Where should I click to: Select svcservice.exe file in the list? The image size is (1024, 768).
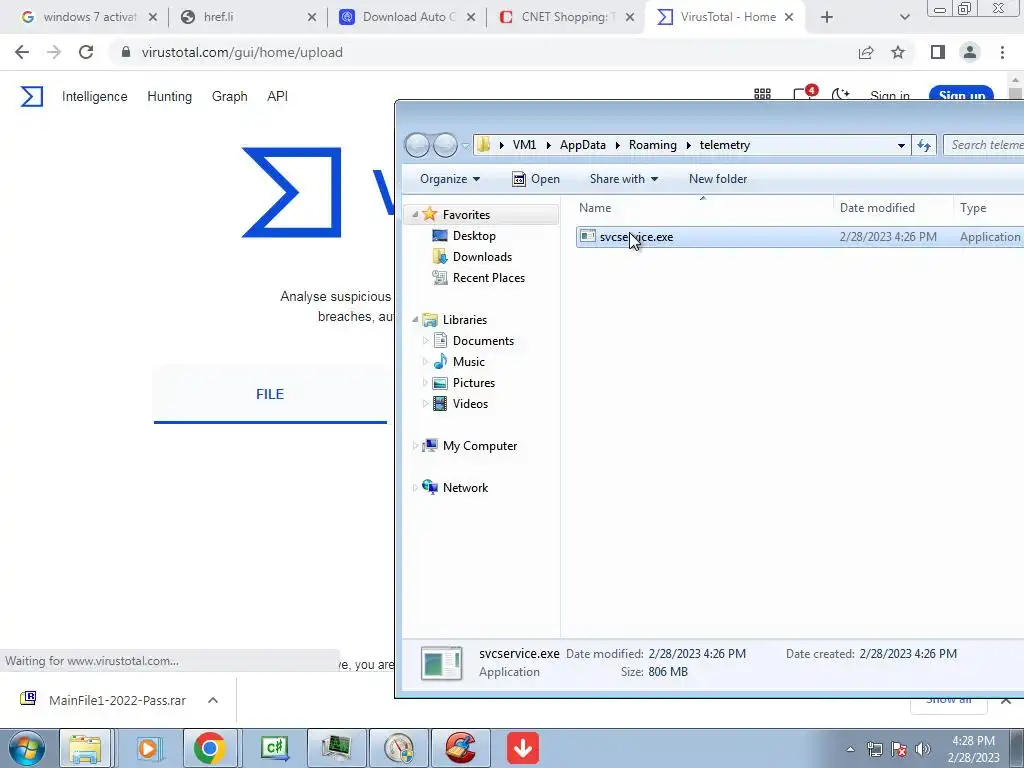click(x=799, y=237)
